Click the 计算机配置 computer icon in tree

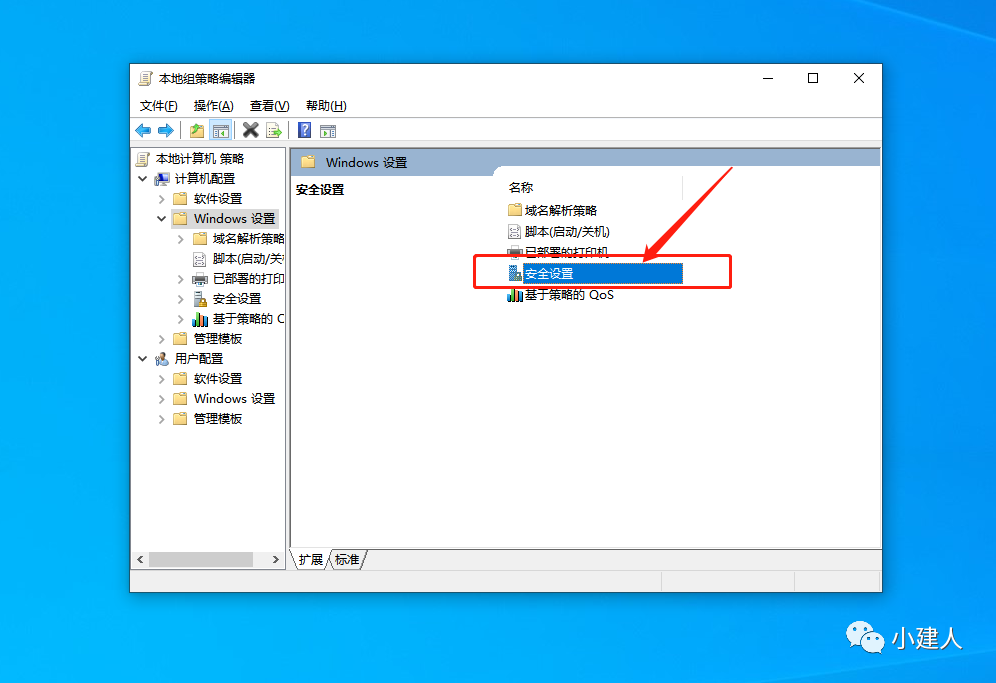(x=163, y=179)
